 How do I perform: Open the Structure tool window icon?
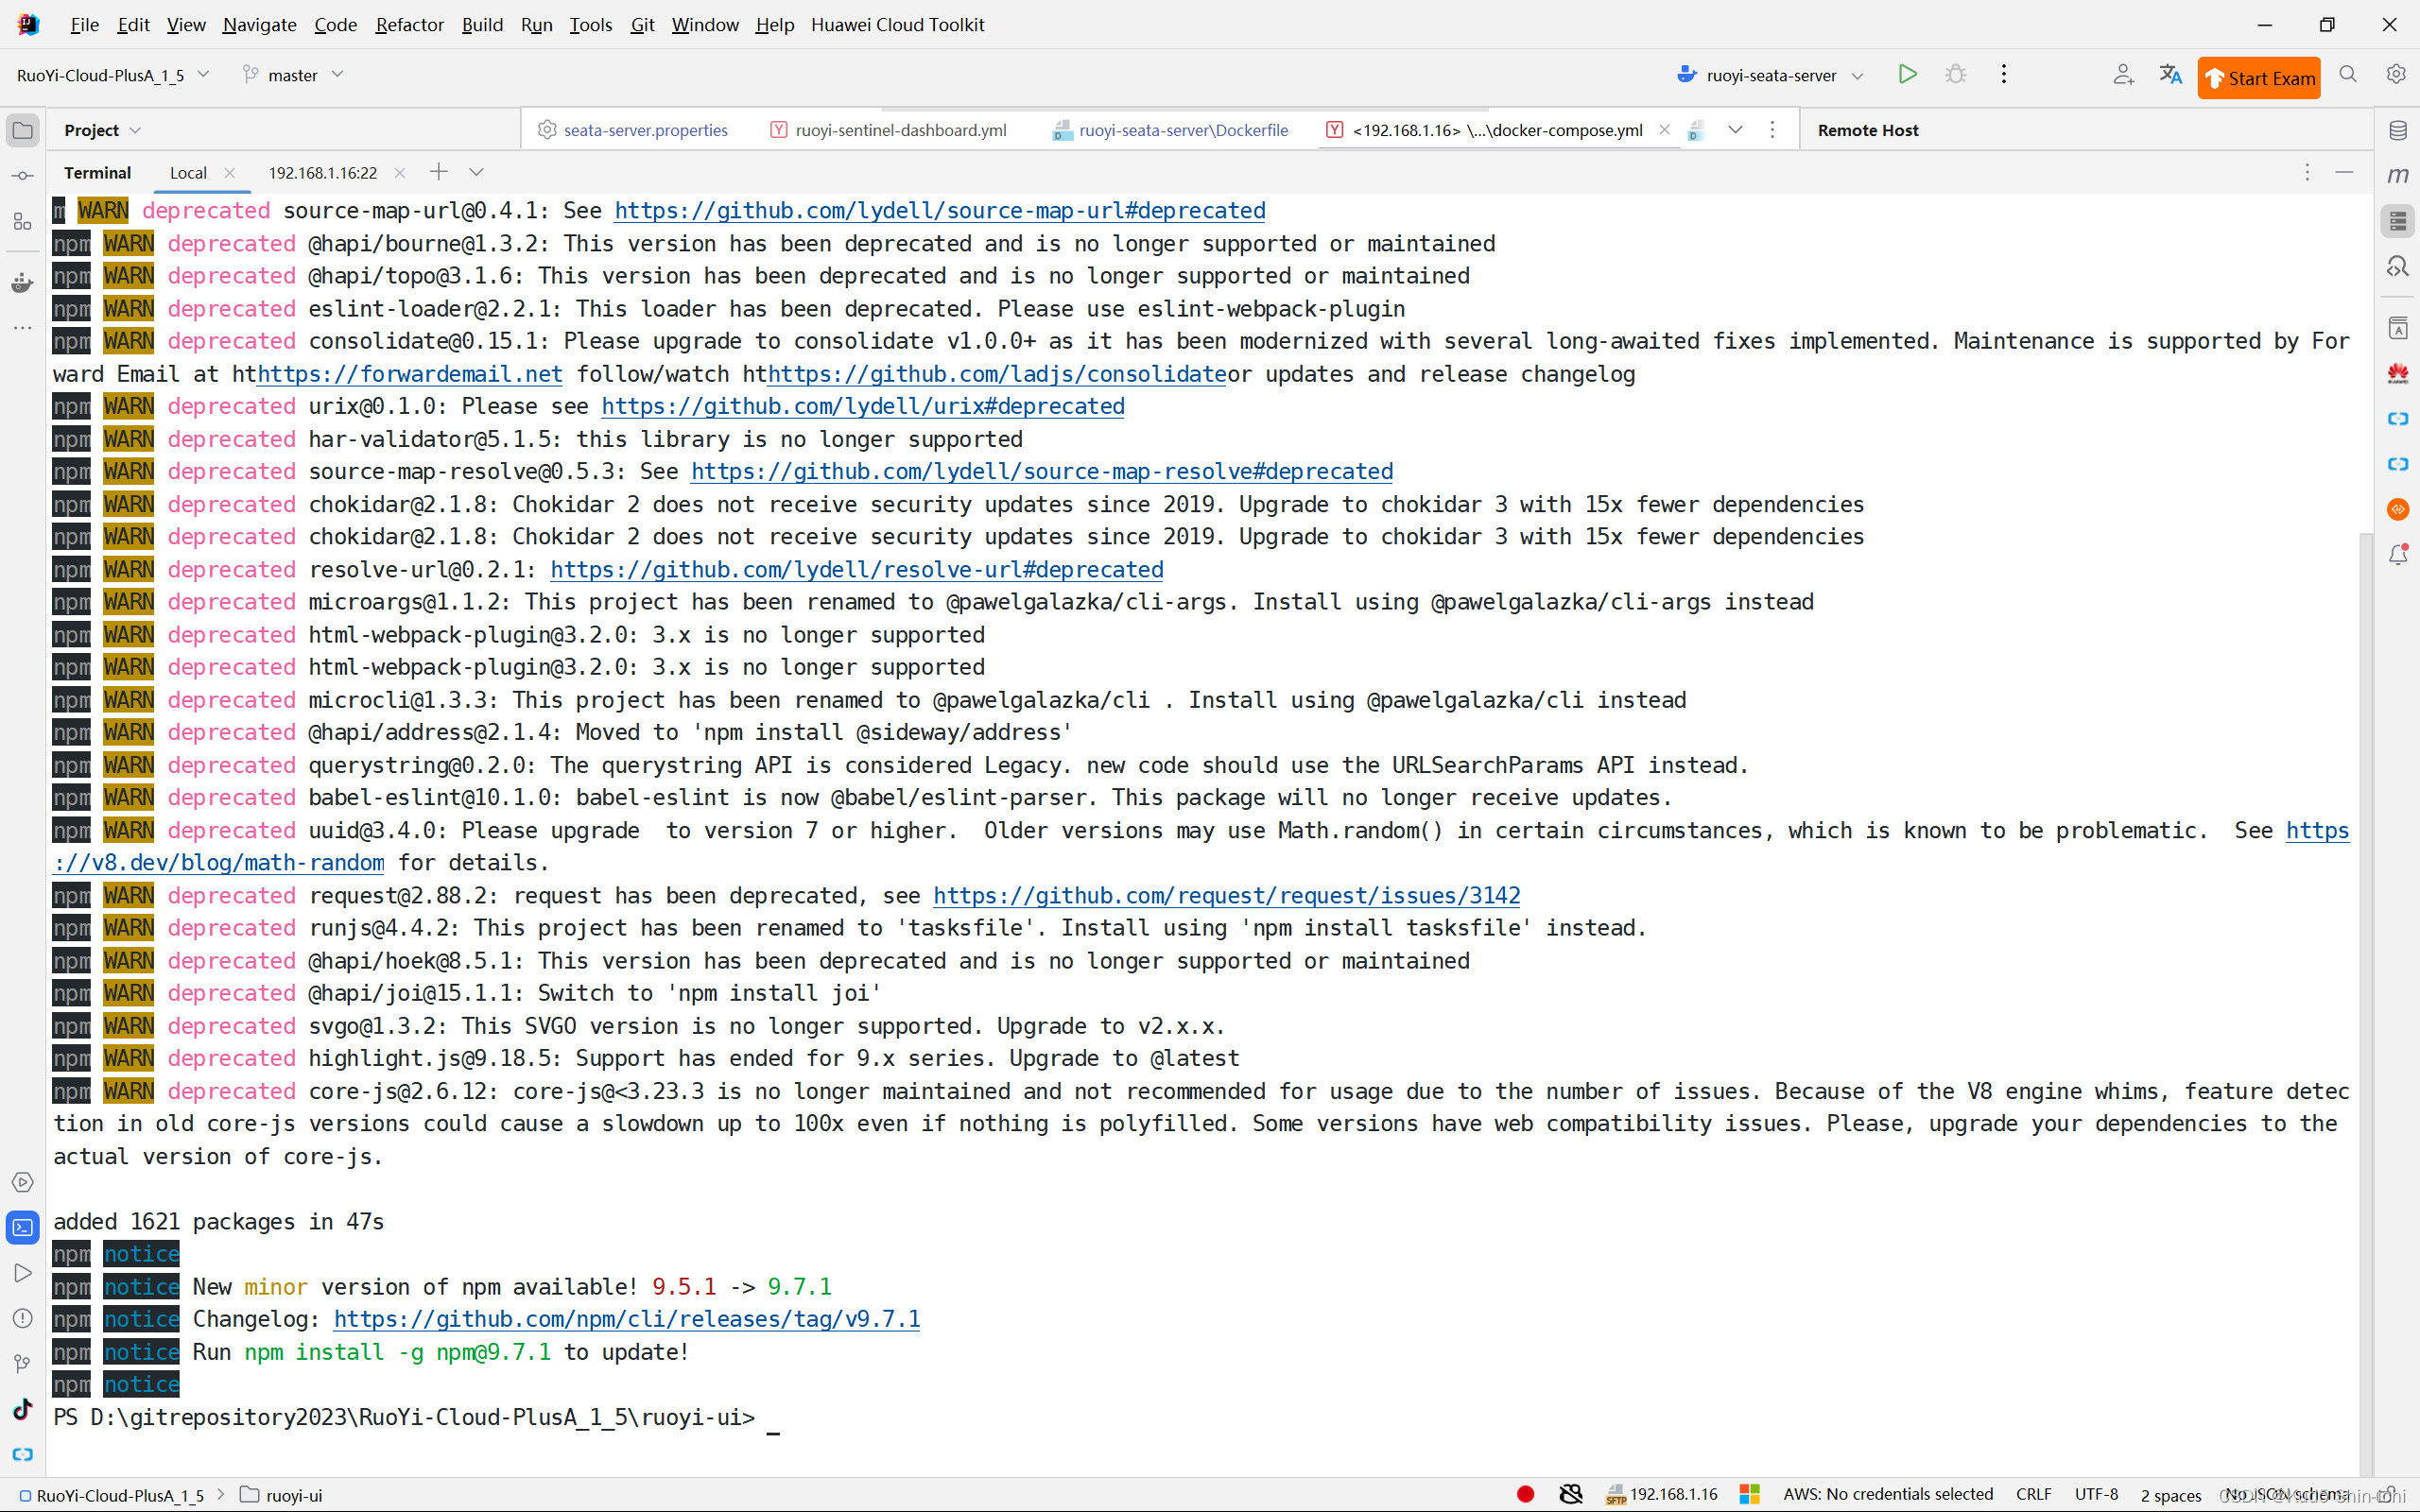tap(22, 222)
